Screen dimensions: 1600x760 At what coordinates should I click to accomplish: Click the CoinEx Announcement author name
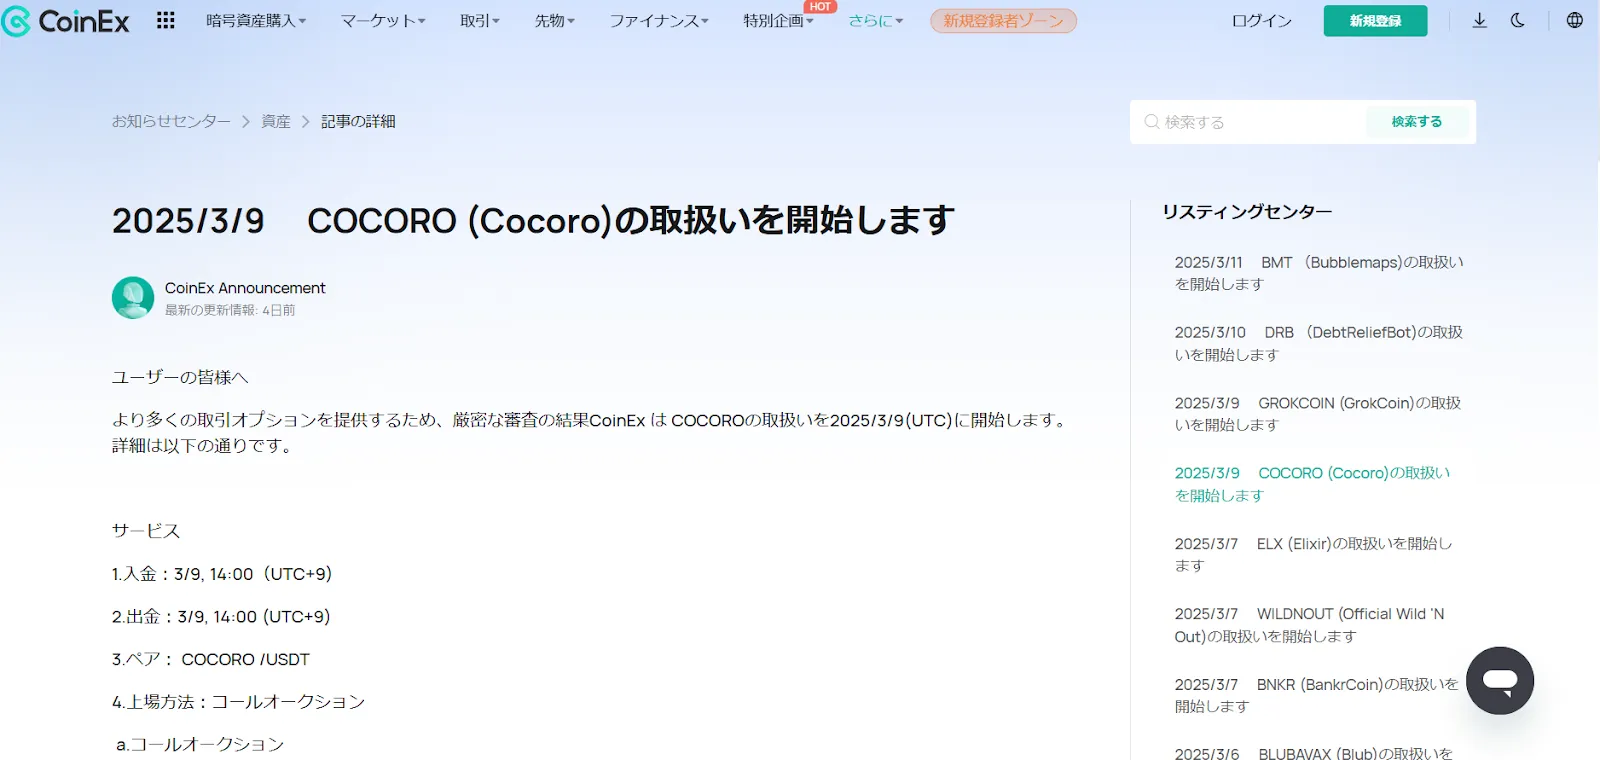coord(245,288)
